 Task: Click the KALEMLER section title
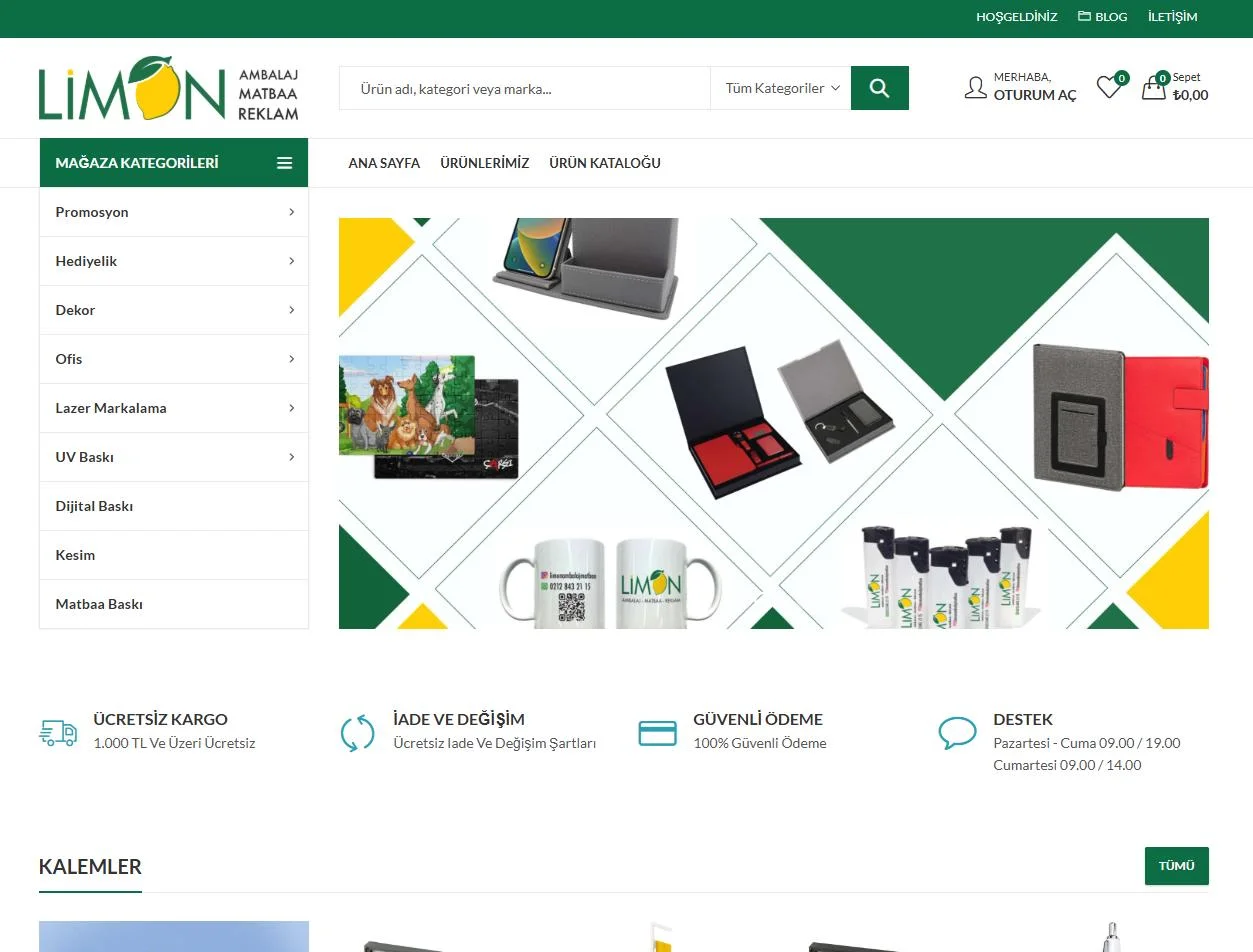90,866
